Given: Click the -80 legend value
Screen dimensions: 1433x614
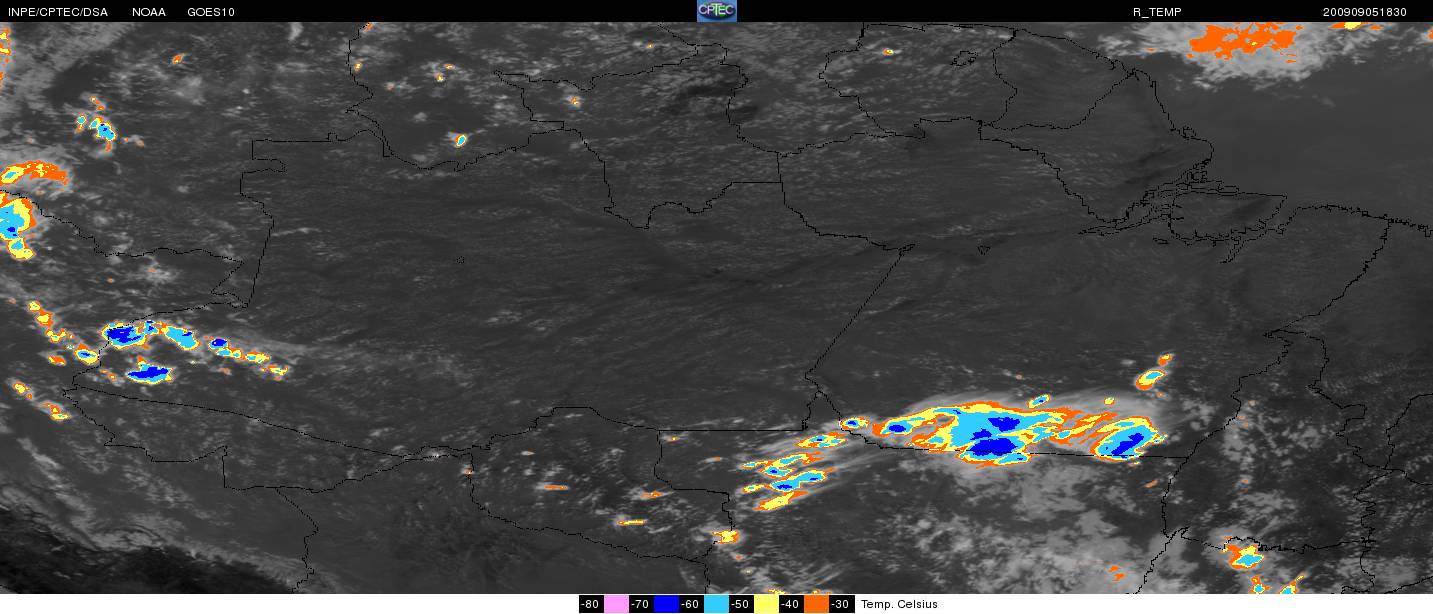Looking at the screenshot, I should point(591,604).
